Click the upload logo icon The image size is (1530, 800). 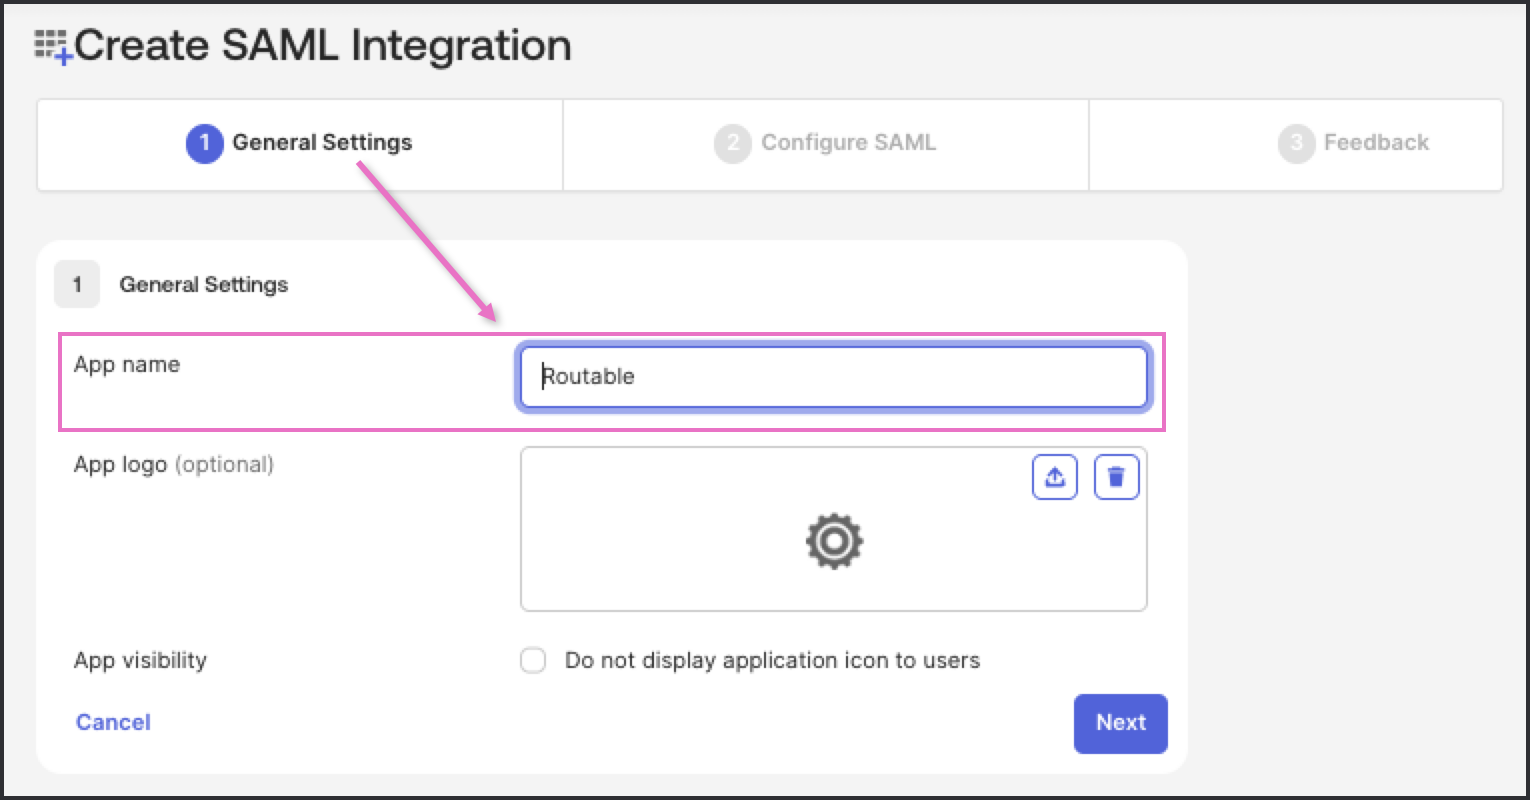(x=1054, y=477)
